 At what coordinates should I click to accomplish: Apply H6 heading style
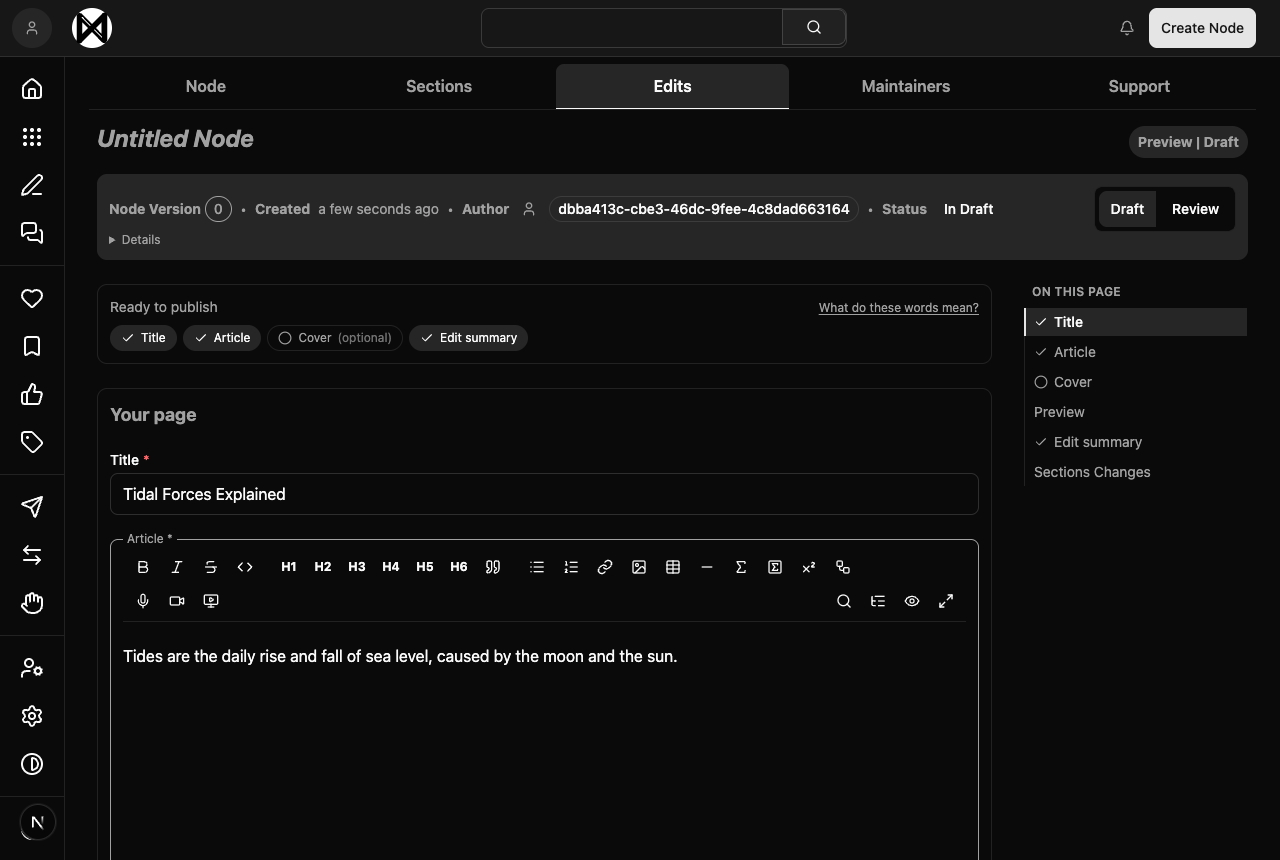[x=459, y=567]
